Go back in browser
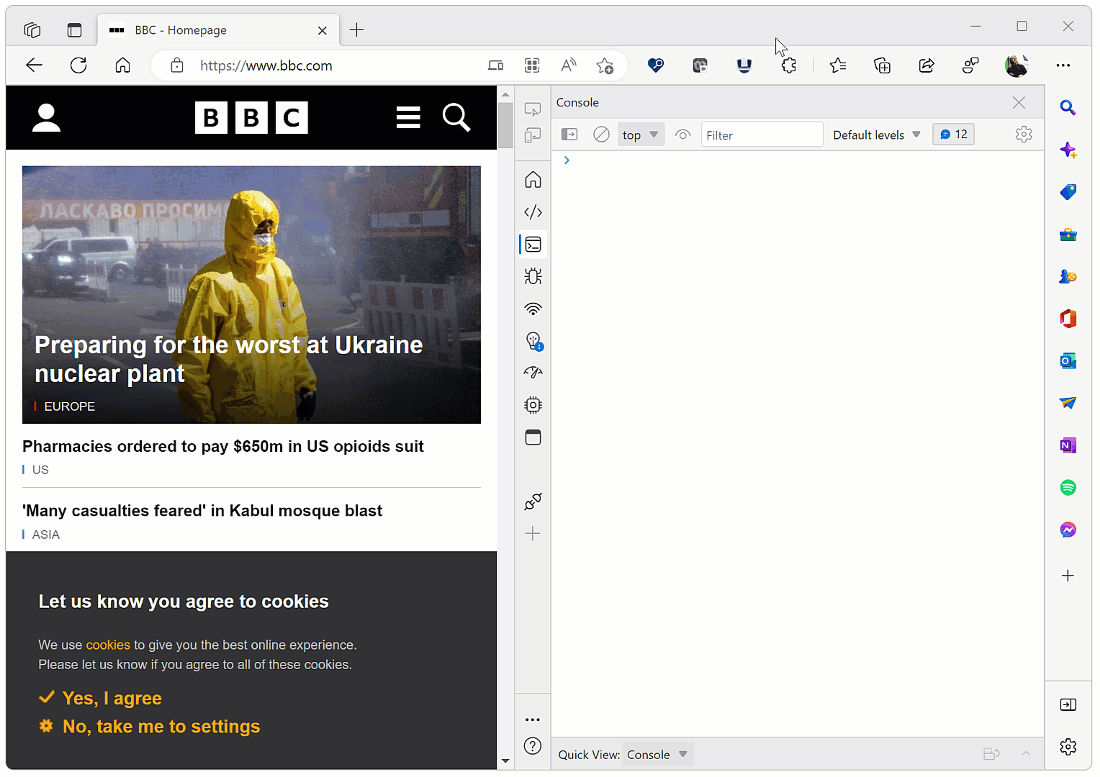 (x=34, y=65)
